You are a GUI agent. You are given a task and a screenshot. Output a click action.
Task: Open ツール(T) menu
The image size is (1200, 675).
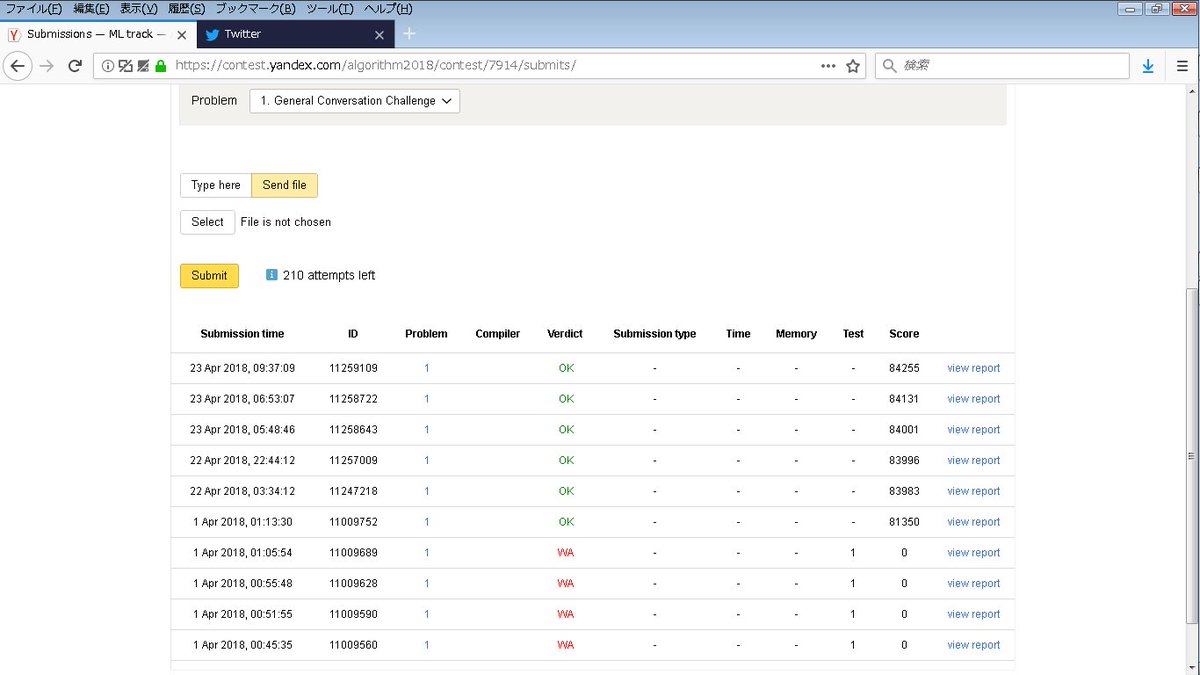click(330, 9)
